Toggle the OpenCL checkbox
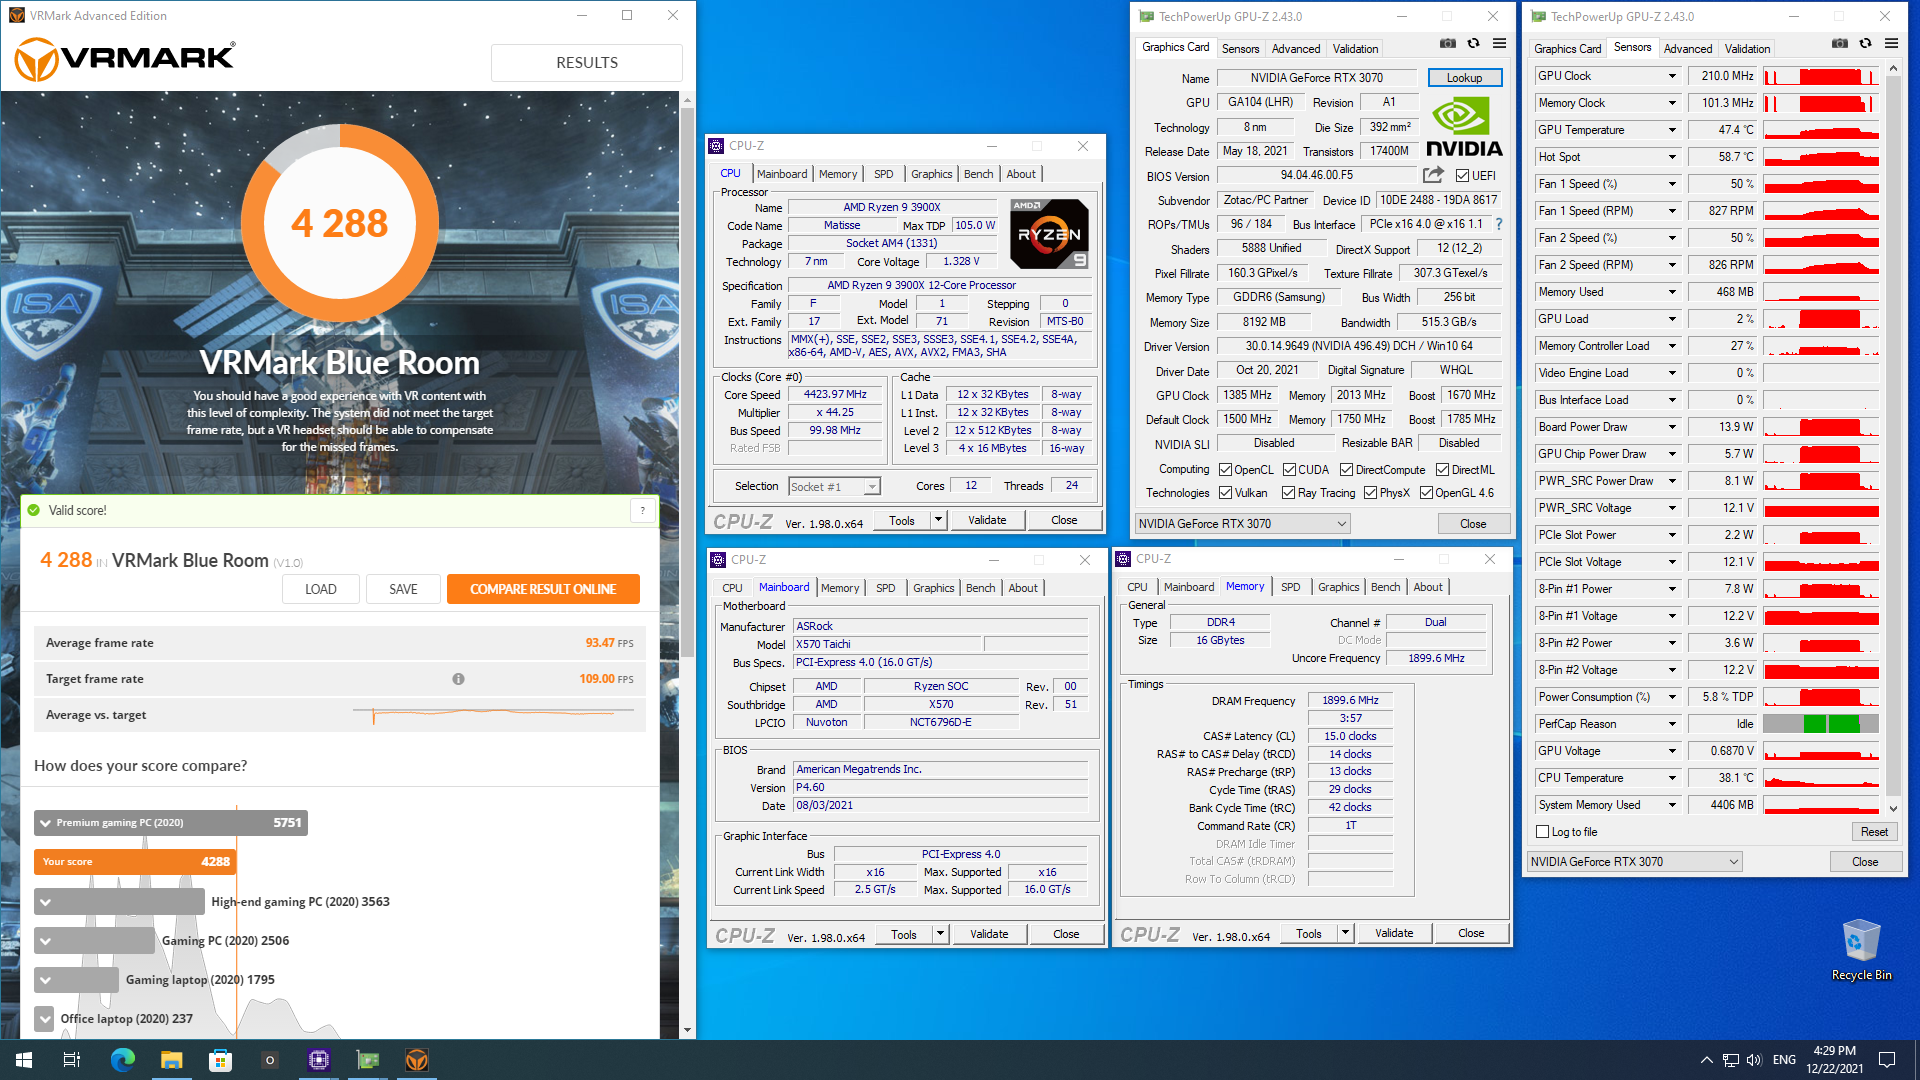The height and width of the screenshot is (1080, 1920). click(x=1225, y=470)
